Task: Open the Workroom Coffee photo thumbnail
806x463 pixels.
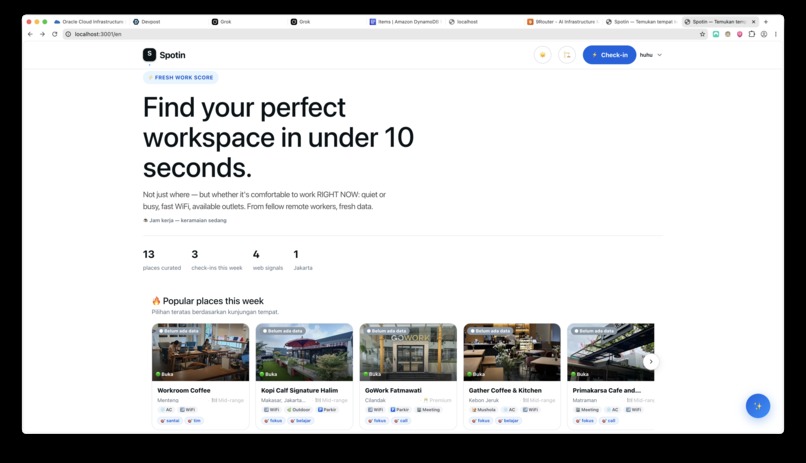Action: pos(200,352)
